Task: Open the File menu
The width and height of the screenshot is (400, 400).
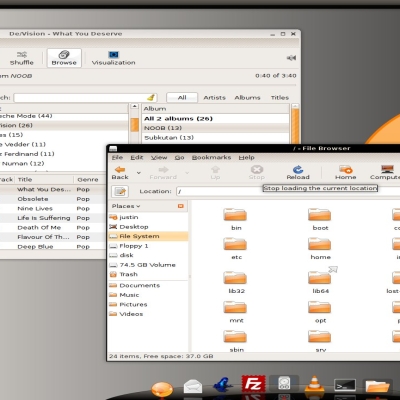Action: (117, 157)
